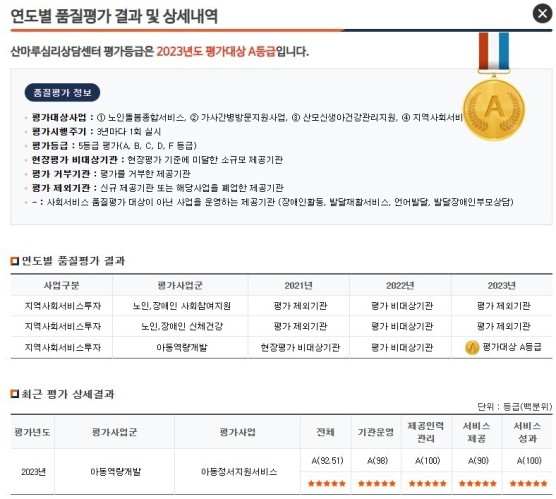The image size is (556, 499).
Task: Select the 평가사업군 header in yearly table
Action: click(180, 285)
